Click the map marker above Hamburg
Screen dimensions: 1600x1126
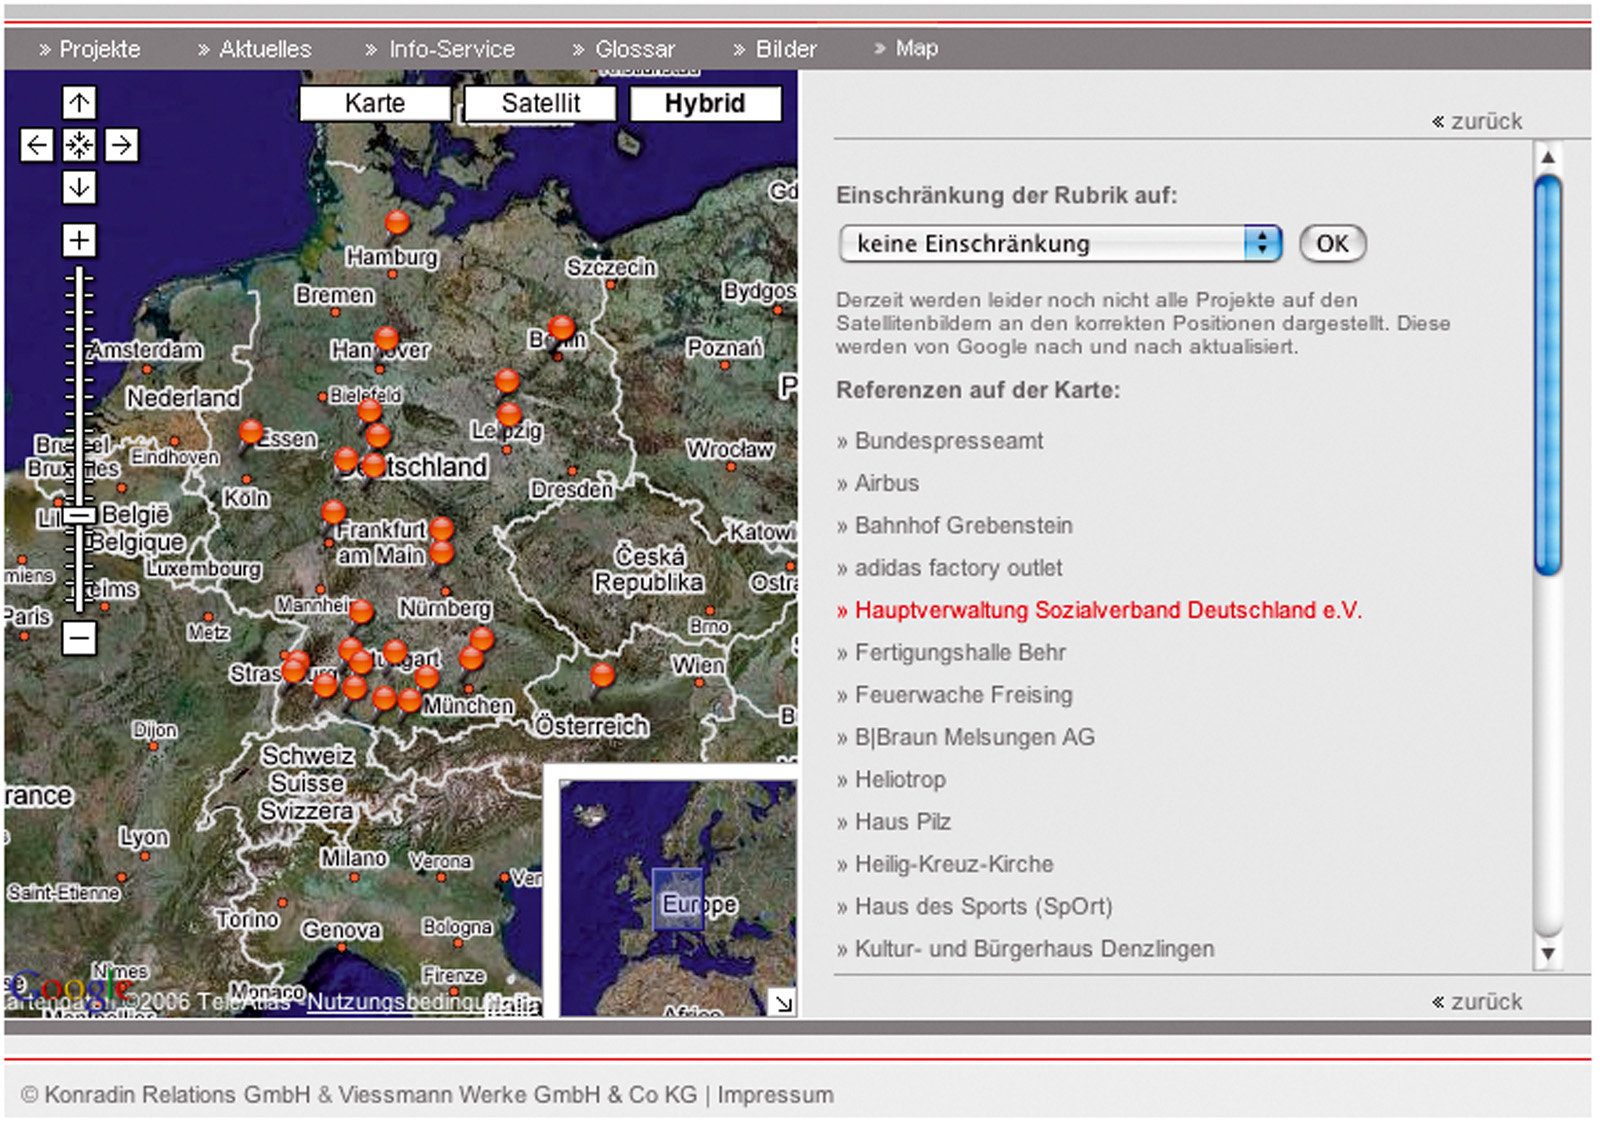[397, 223]
